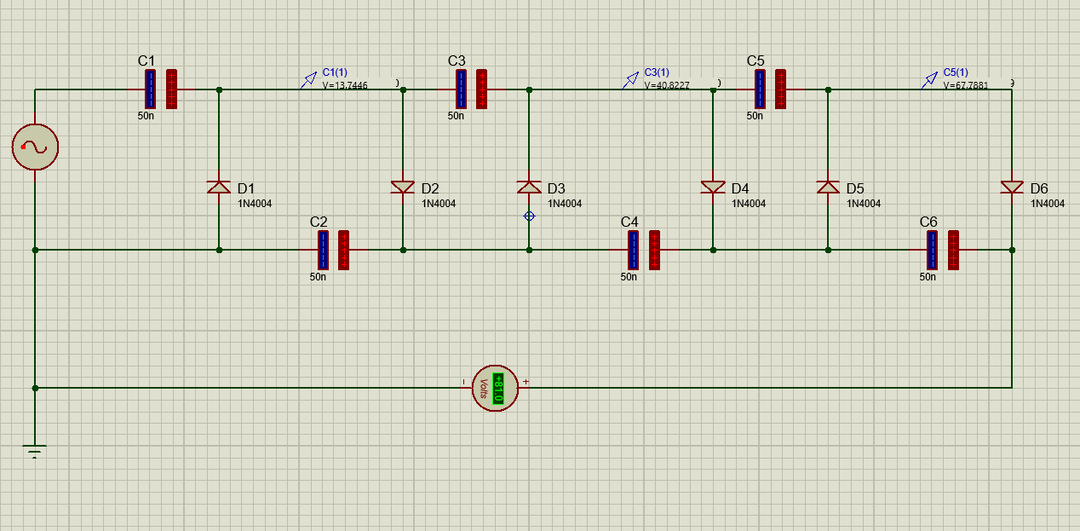Viewport: 1080px width, 531px height.
Task: Click the C3(1) voltage probe arrow
Action: pos(630,81)
